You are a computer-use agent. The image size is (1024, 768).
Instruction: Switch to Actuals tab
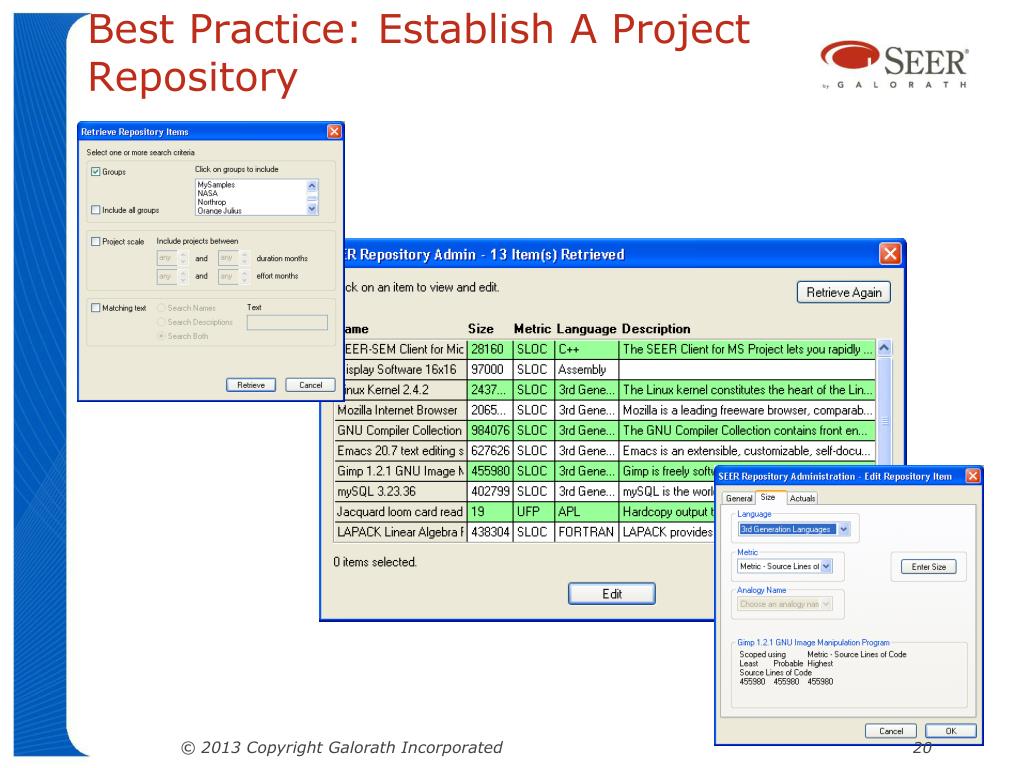click(x=802, y=498)
